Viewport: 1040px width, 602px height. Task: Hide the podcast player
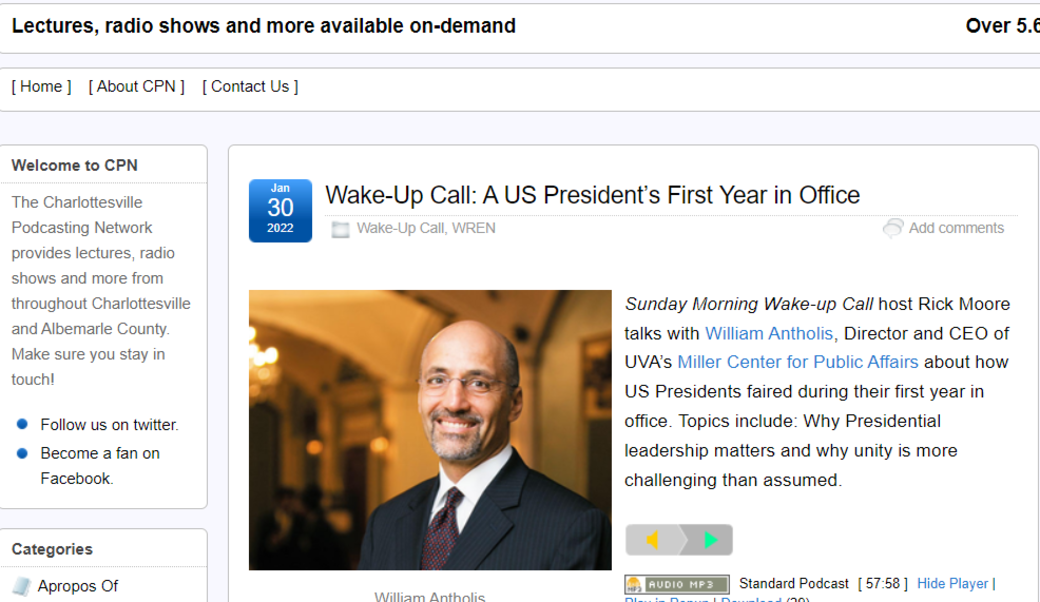(x=953, y=583)
